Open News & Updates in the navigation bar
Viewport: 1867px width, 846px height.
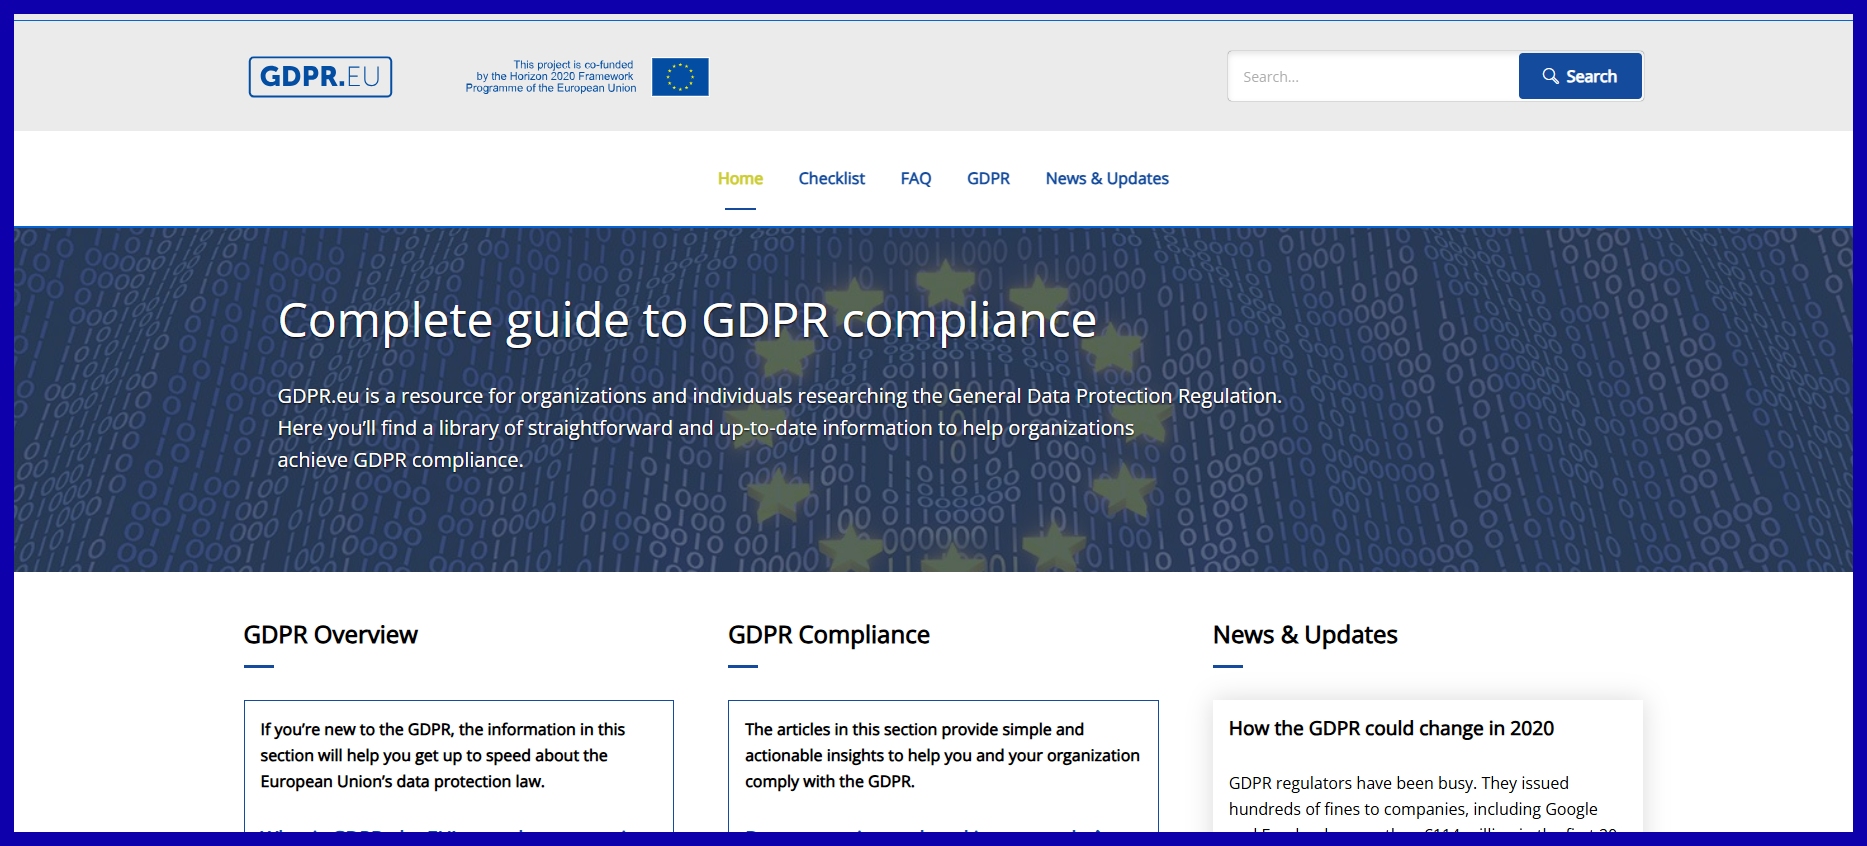[x=1107, y=179]
